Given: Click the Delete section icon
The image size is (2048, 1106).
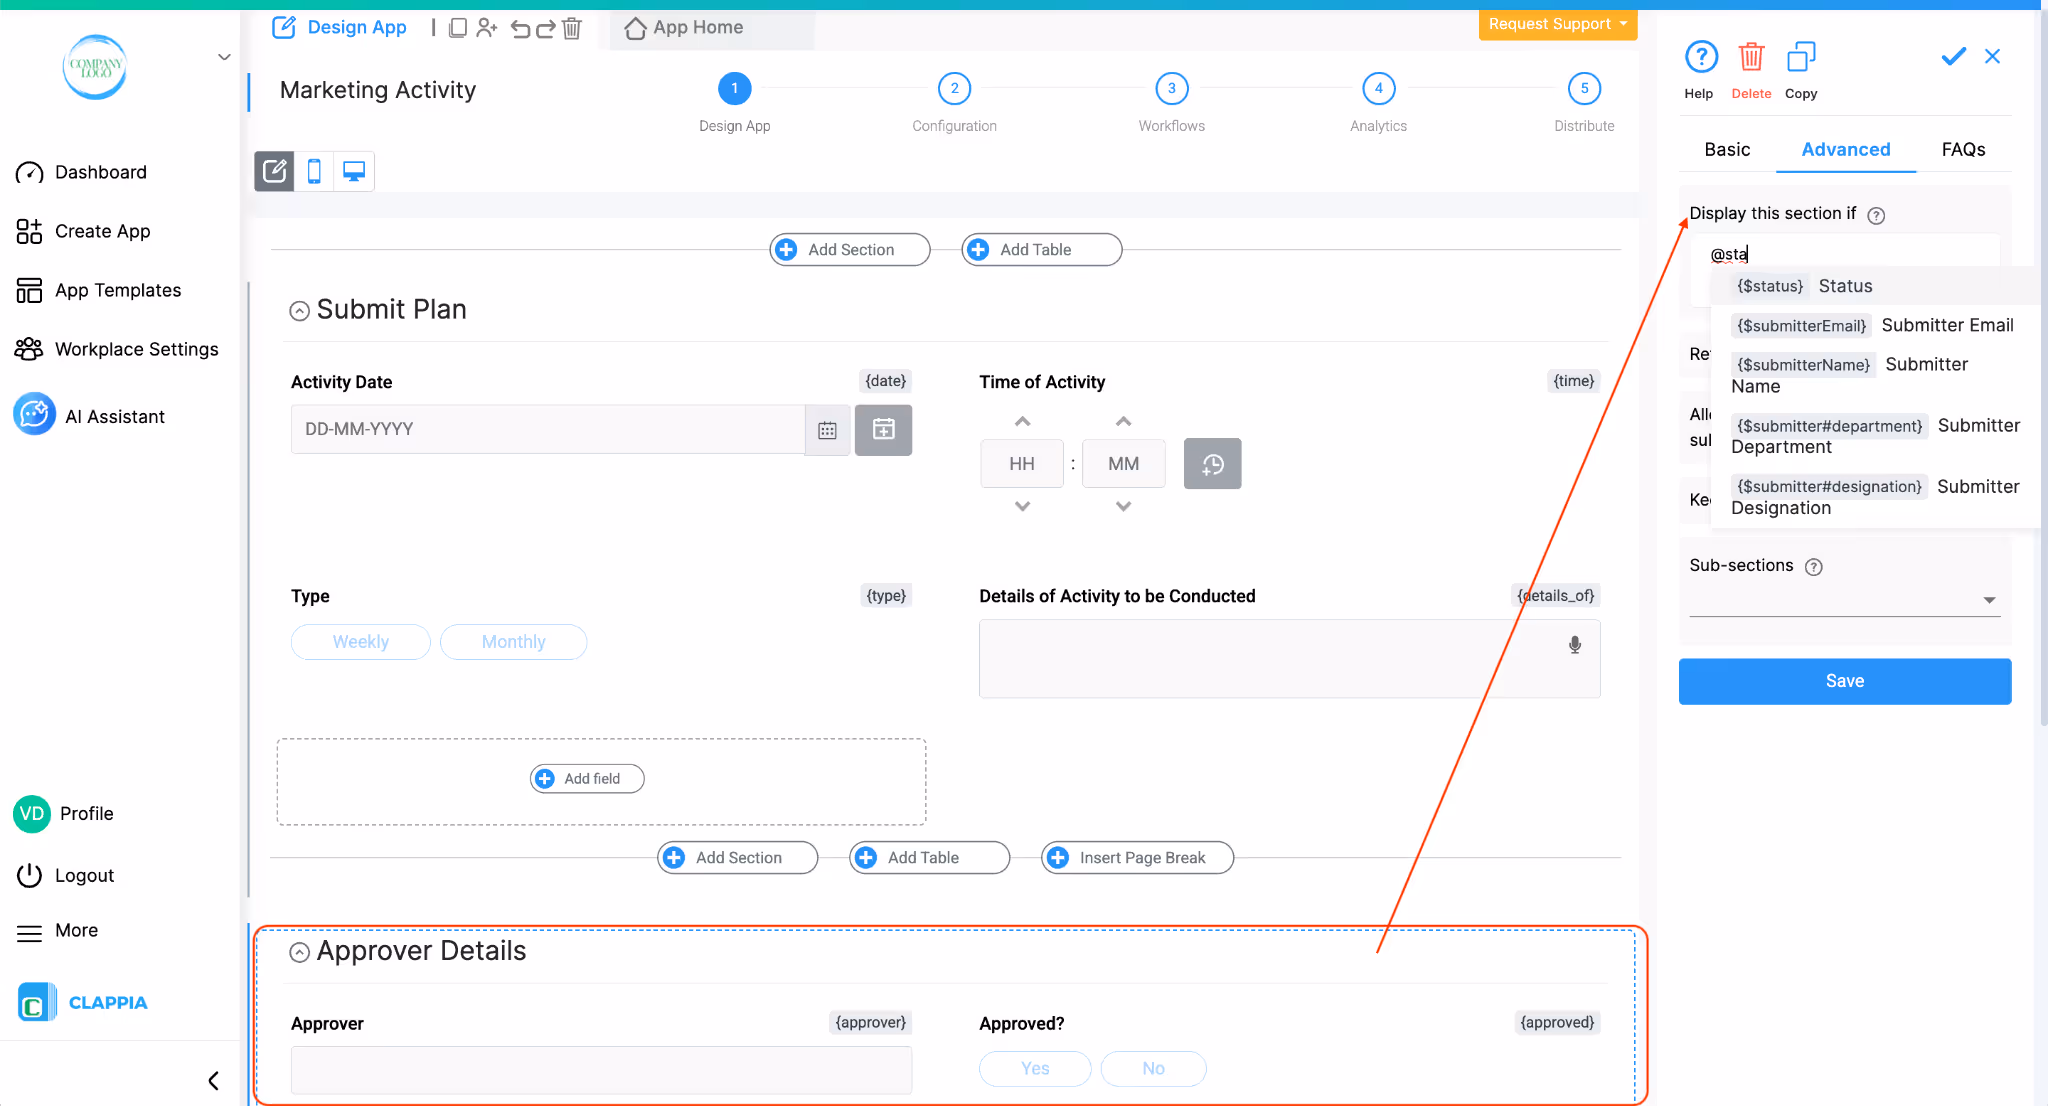Looking at the screenshot, I should click(1751, 58).
